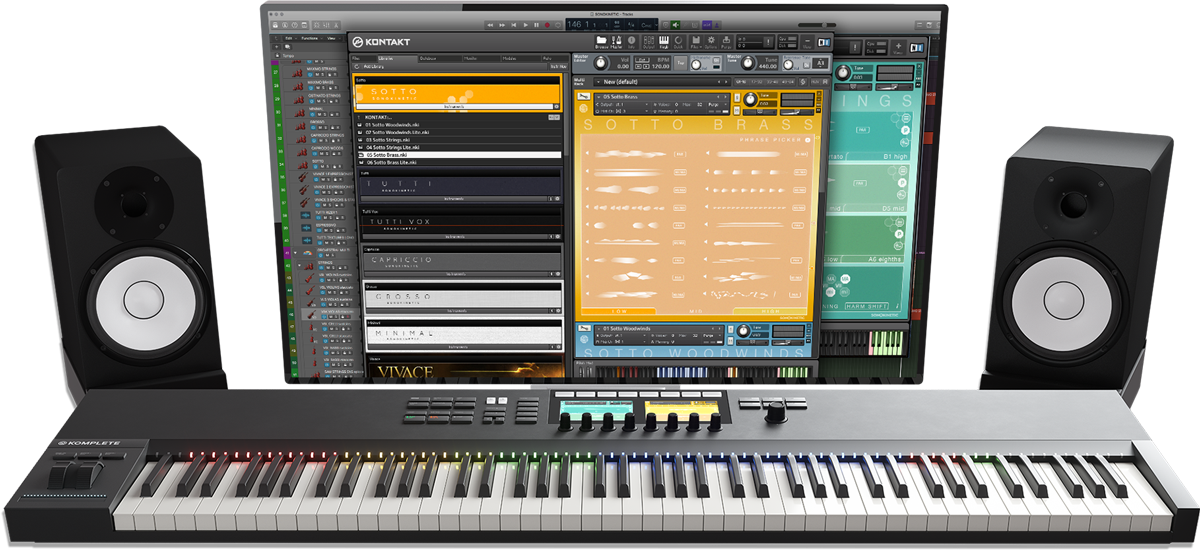Show the Kontakt on-screen Keyboard icon
This screenshot has height=550, width=1200.
point(664,40)
